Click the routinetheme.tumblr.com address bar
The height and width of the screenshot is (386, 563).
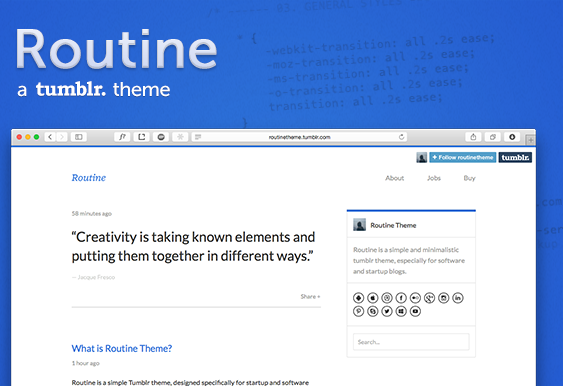point(299,137)
